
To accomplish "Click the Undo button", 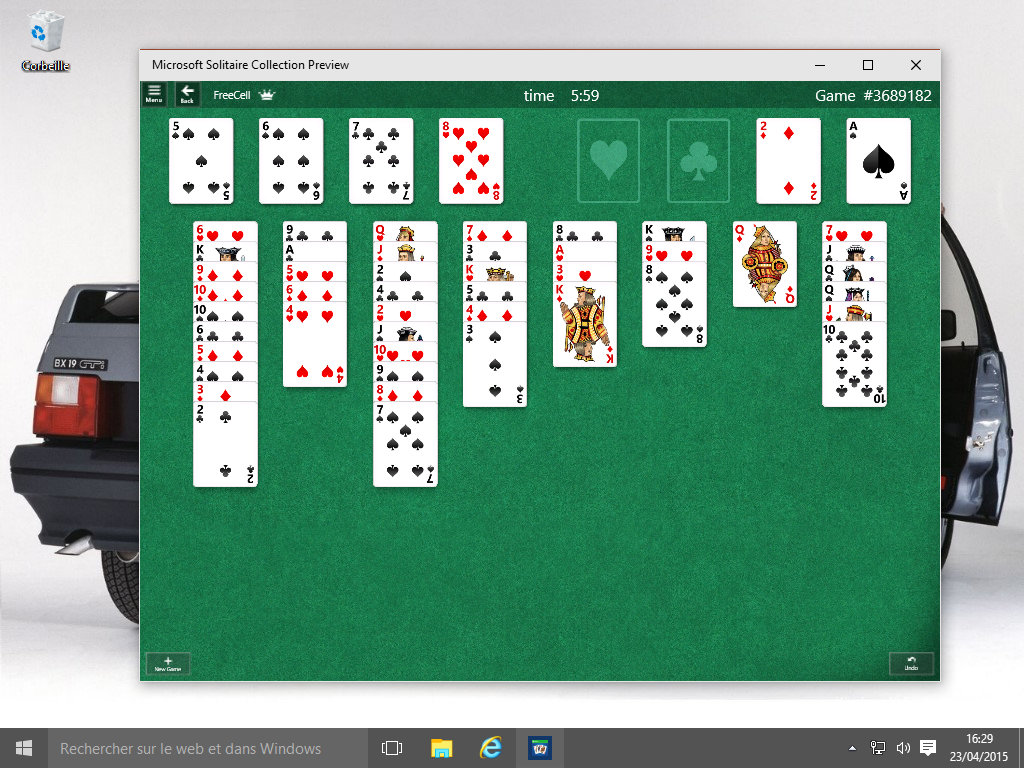I will click(x=911, y=664).
